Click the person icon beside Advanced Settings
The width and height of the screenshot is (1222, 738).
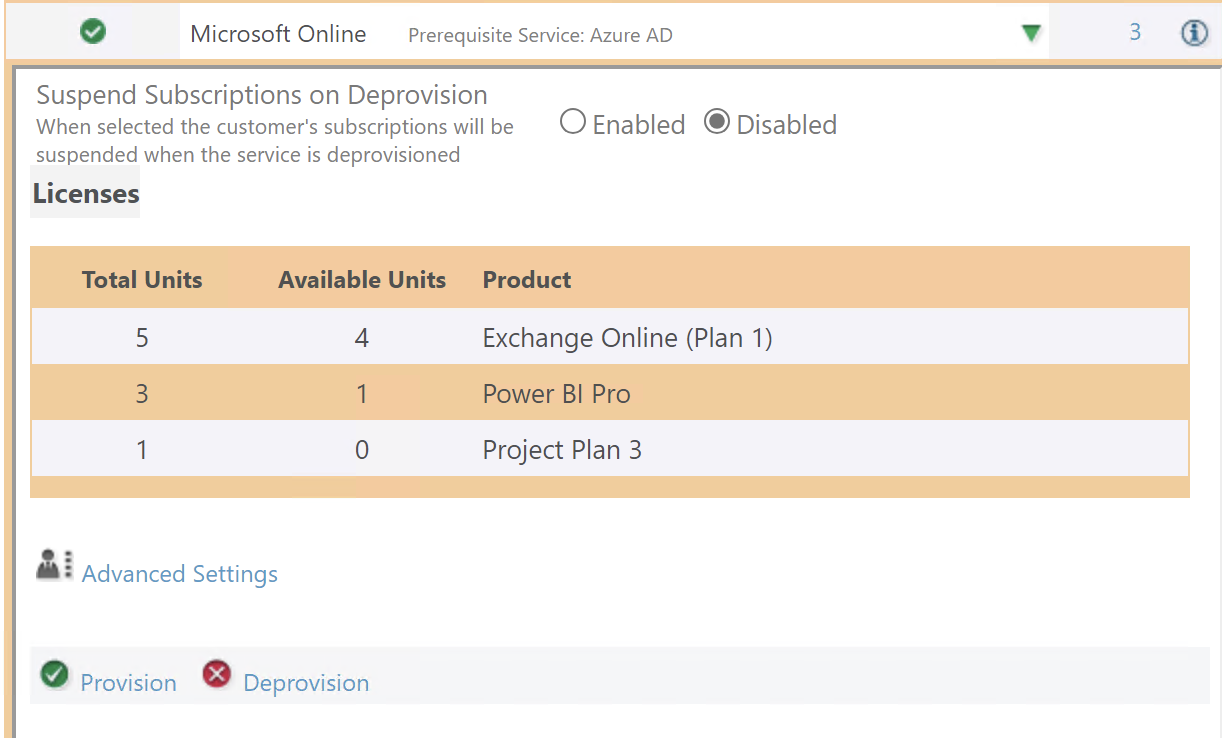click(54, 566)
